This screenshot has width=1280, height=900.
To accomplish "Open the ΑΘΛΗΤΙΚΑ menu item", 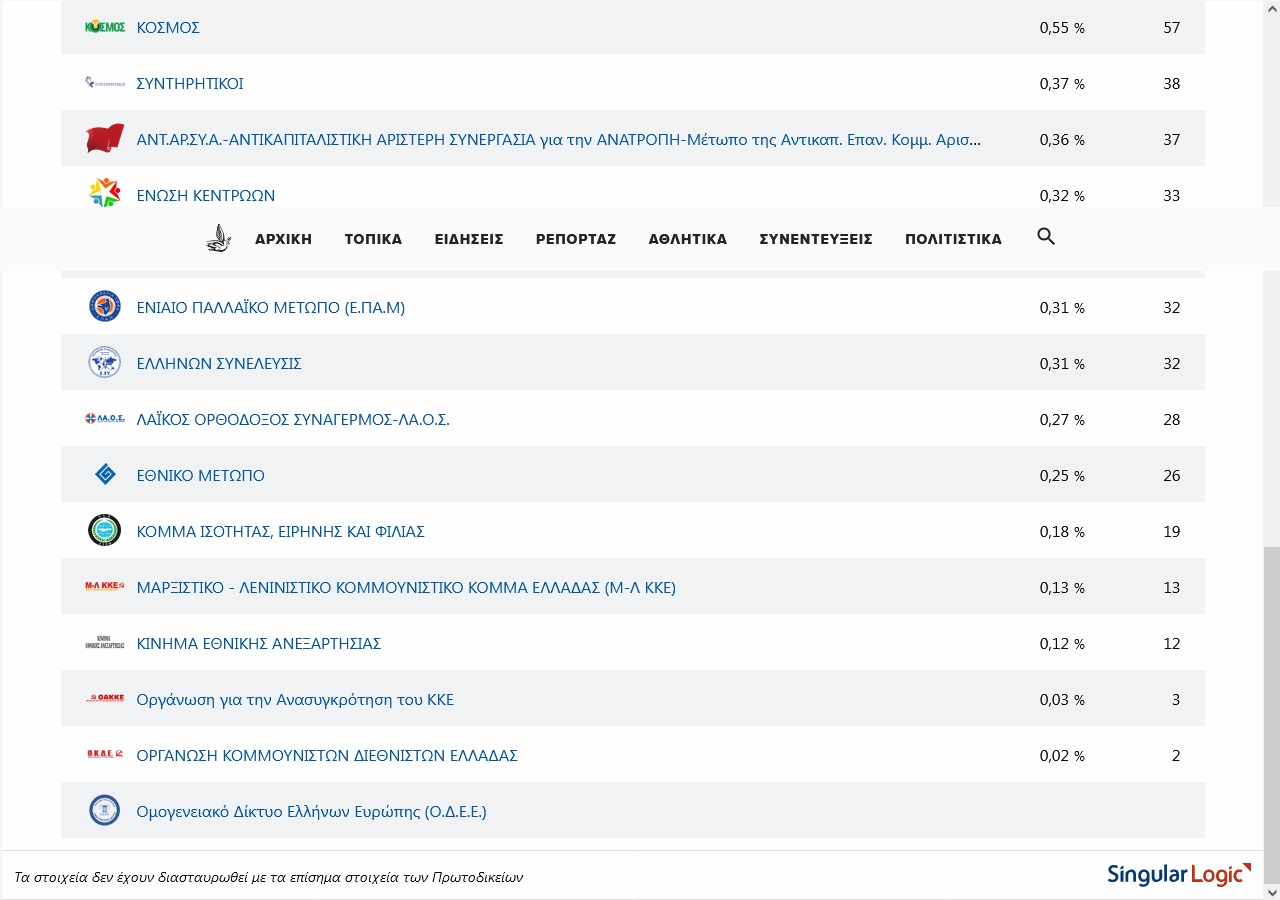I will point(687,239).
